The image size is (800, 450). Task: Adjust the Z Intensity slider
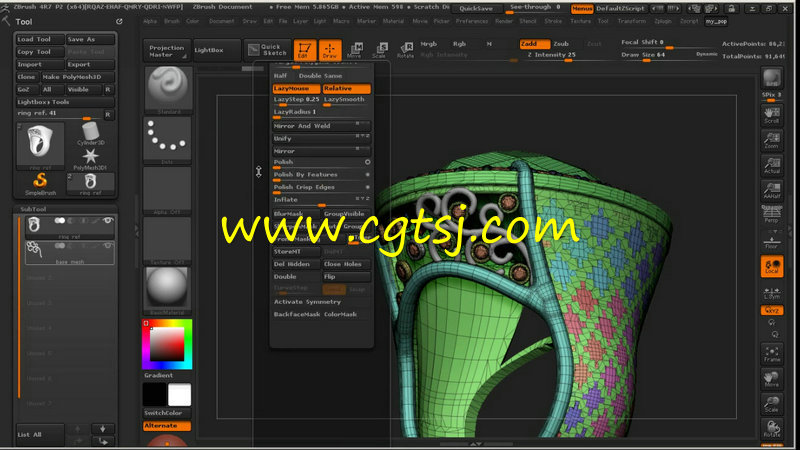click(x=552, y=56)
